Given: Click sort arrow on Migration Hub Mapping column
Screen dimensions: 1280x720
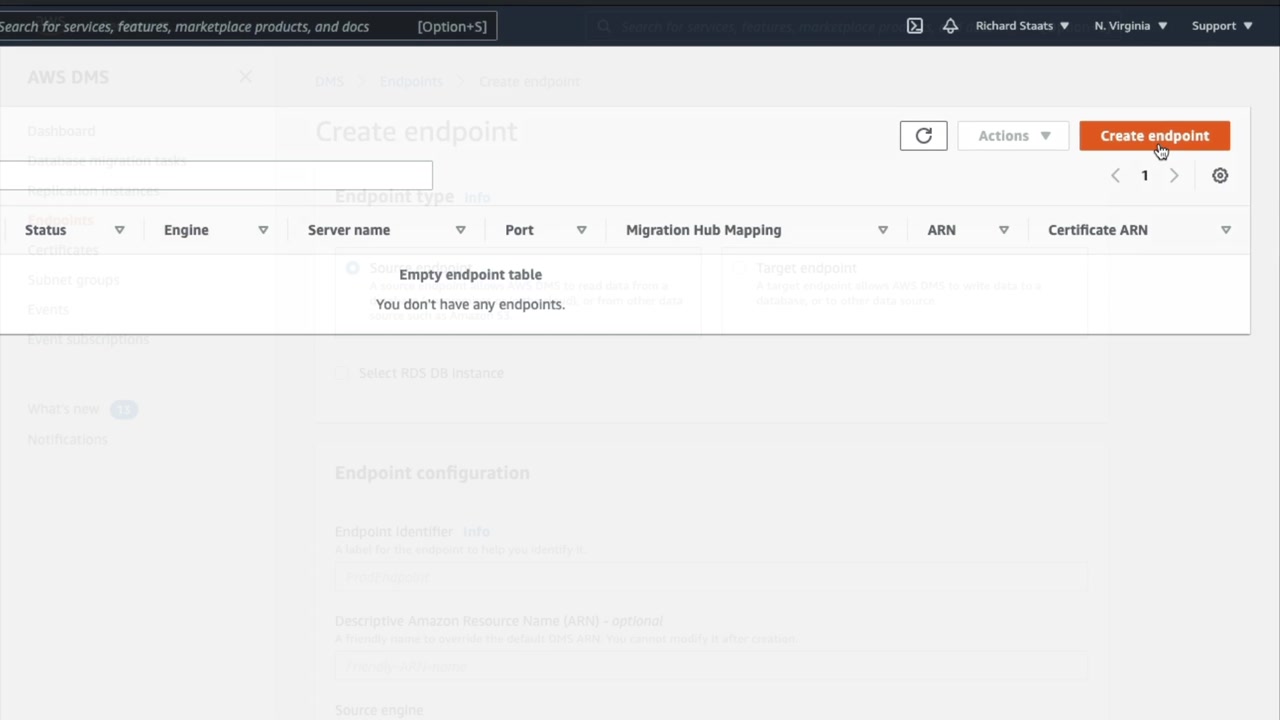Looking at the screenshot, I should pyautogui.click(x=882, y=230).
